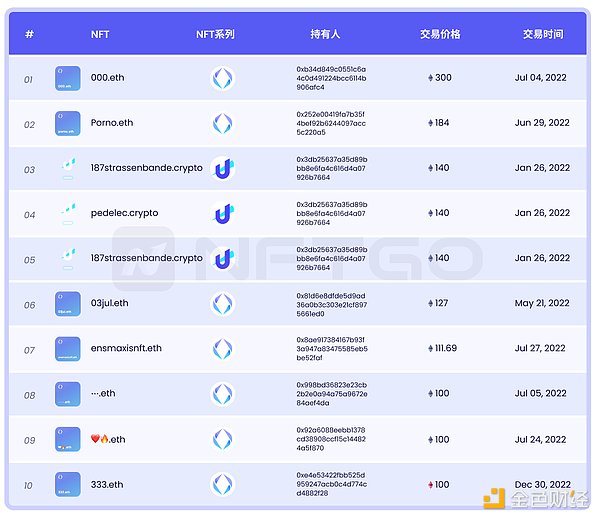Click the 111.69 ETH price value

pyautogui.click(x=445, y=349)
